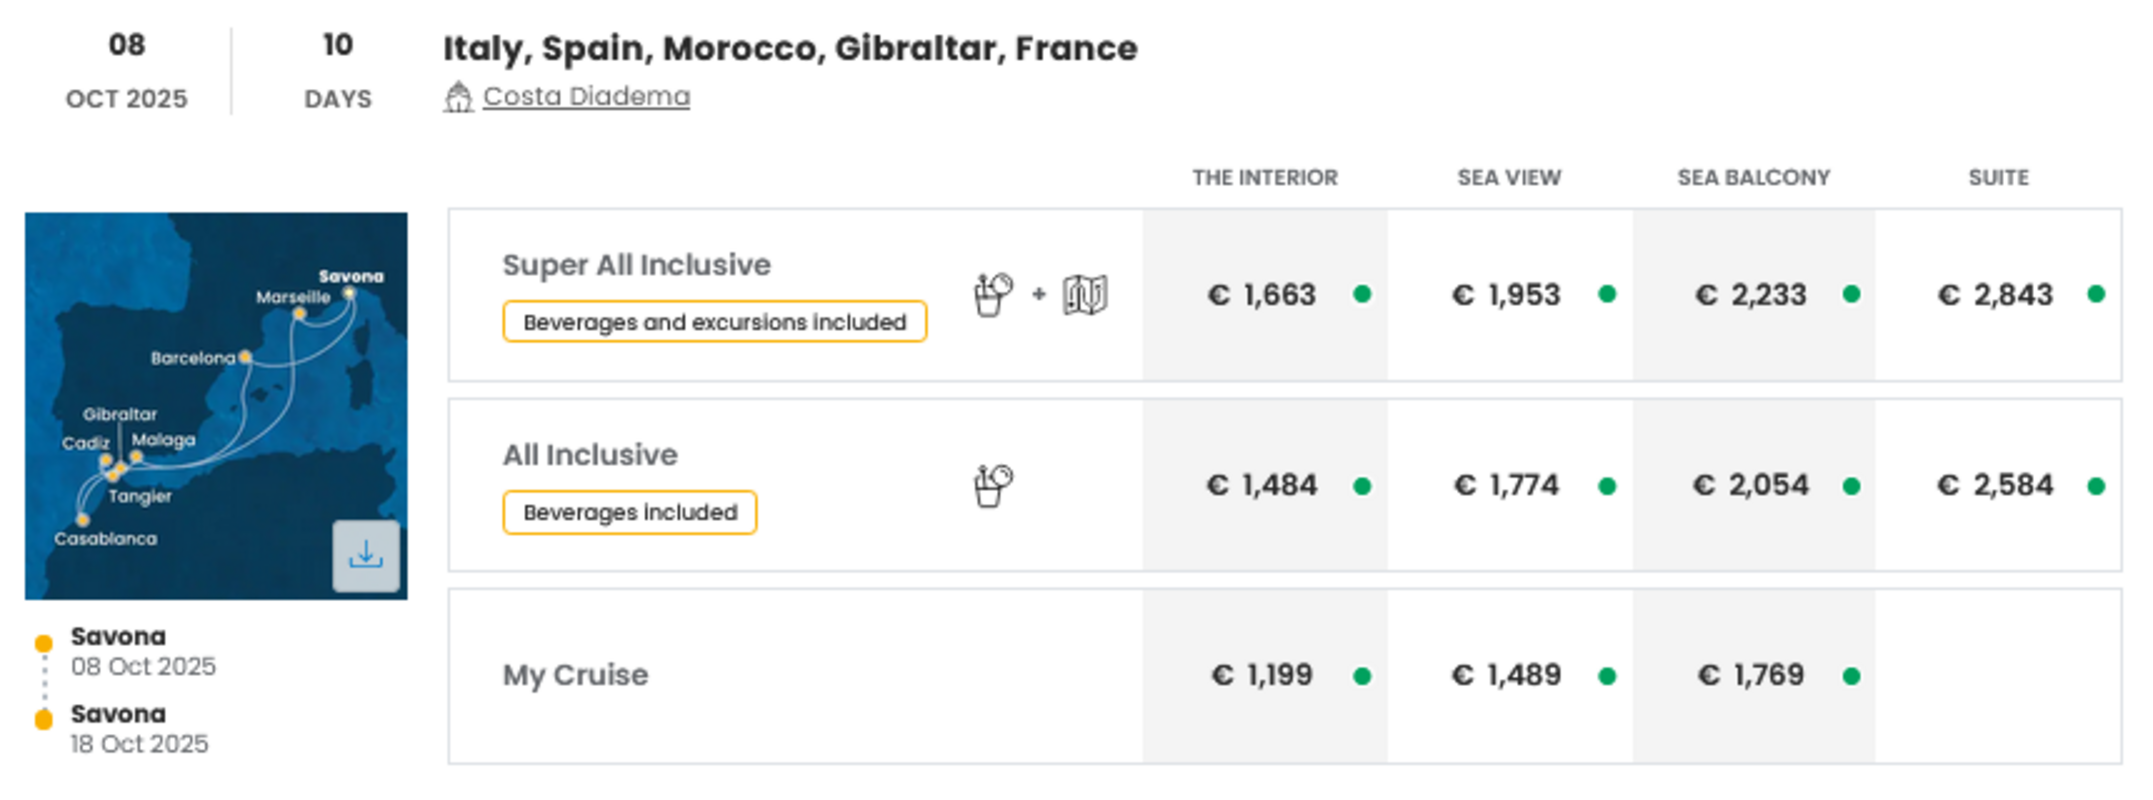Select My Cruise Sea Balcony price € 1,769

point(1751,675)
